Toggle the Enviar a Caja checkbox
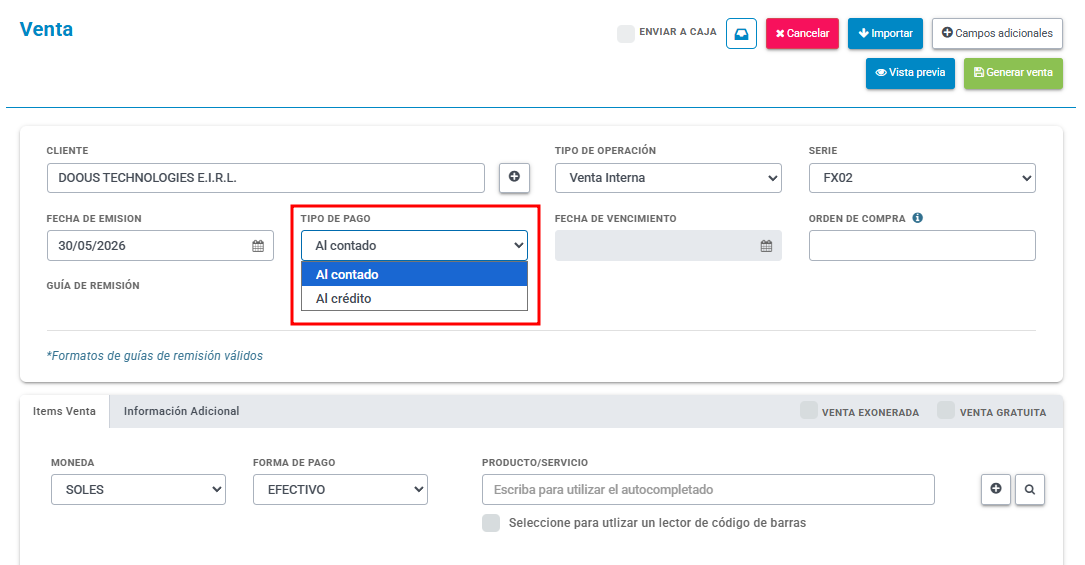This screenshot has width=1085, height=565. click(x=626, y=33)
